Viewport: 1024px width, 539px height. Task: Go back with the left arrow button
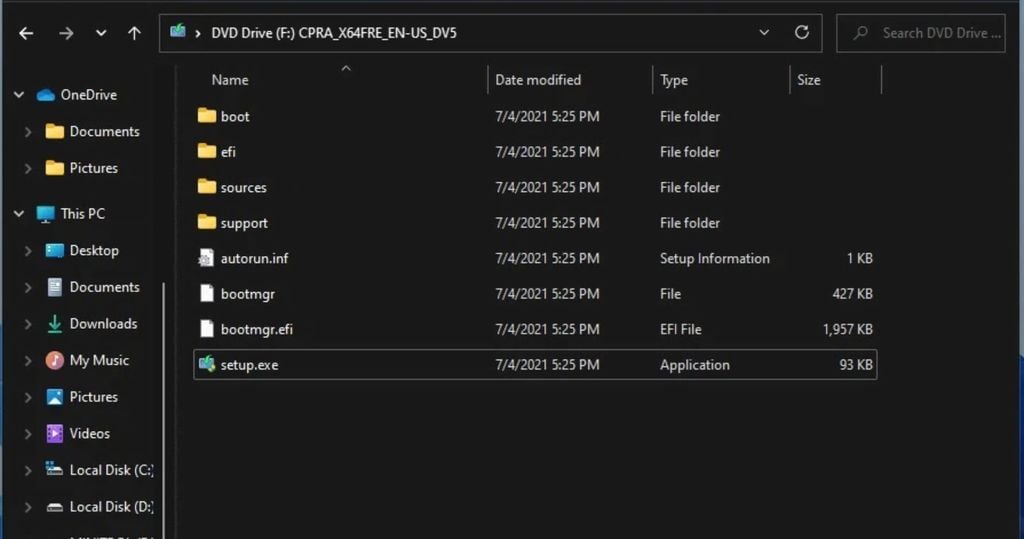coord(26,33)
